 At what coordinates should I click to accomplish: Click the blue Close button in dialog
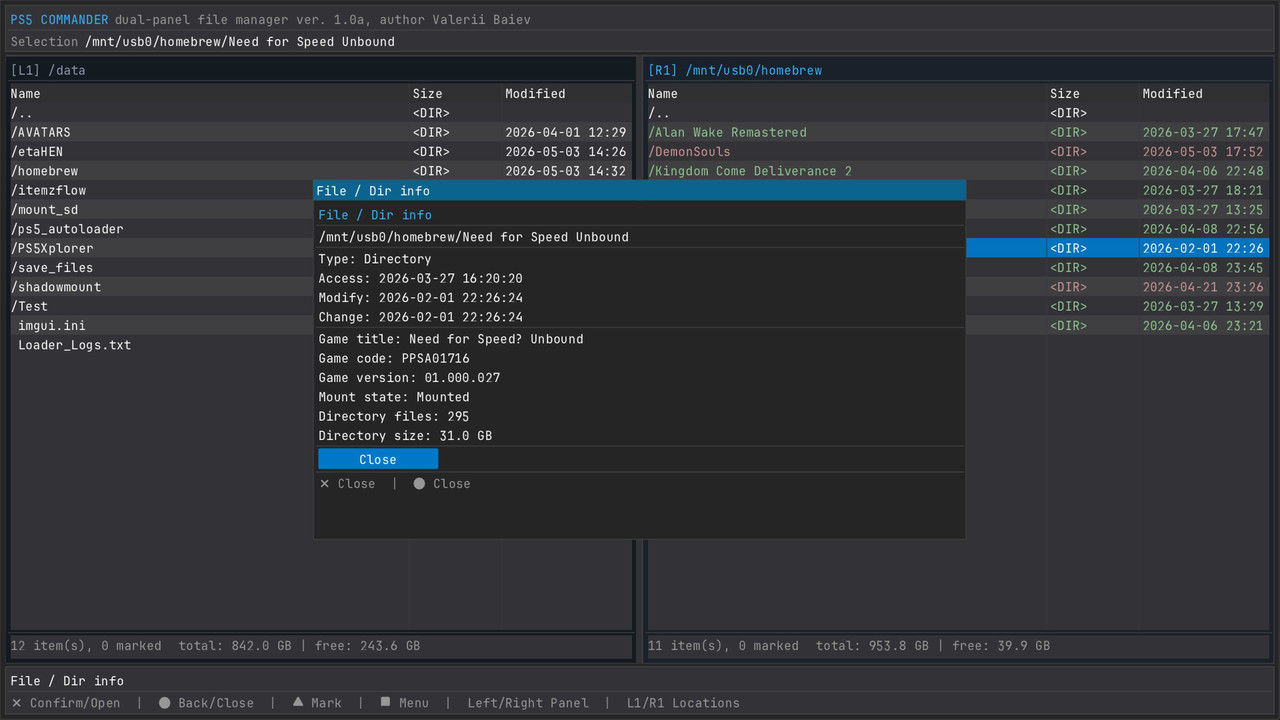click(378, 459)
